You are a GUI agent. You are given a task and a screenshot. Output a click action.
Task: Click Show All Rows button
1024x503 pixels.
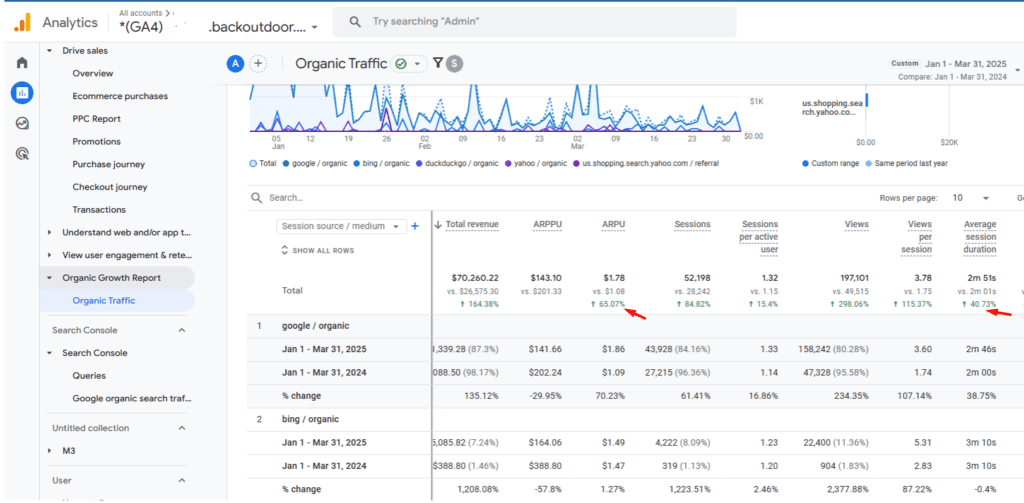(319, 250)
